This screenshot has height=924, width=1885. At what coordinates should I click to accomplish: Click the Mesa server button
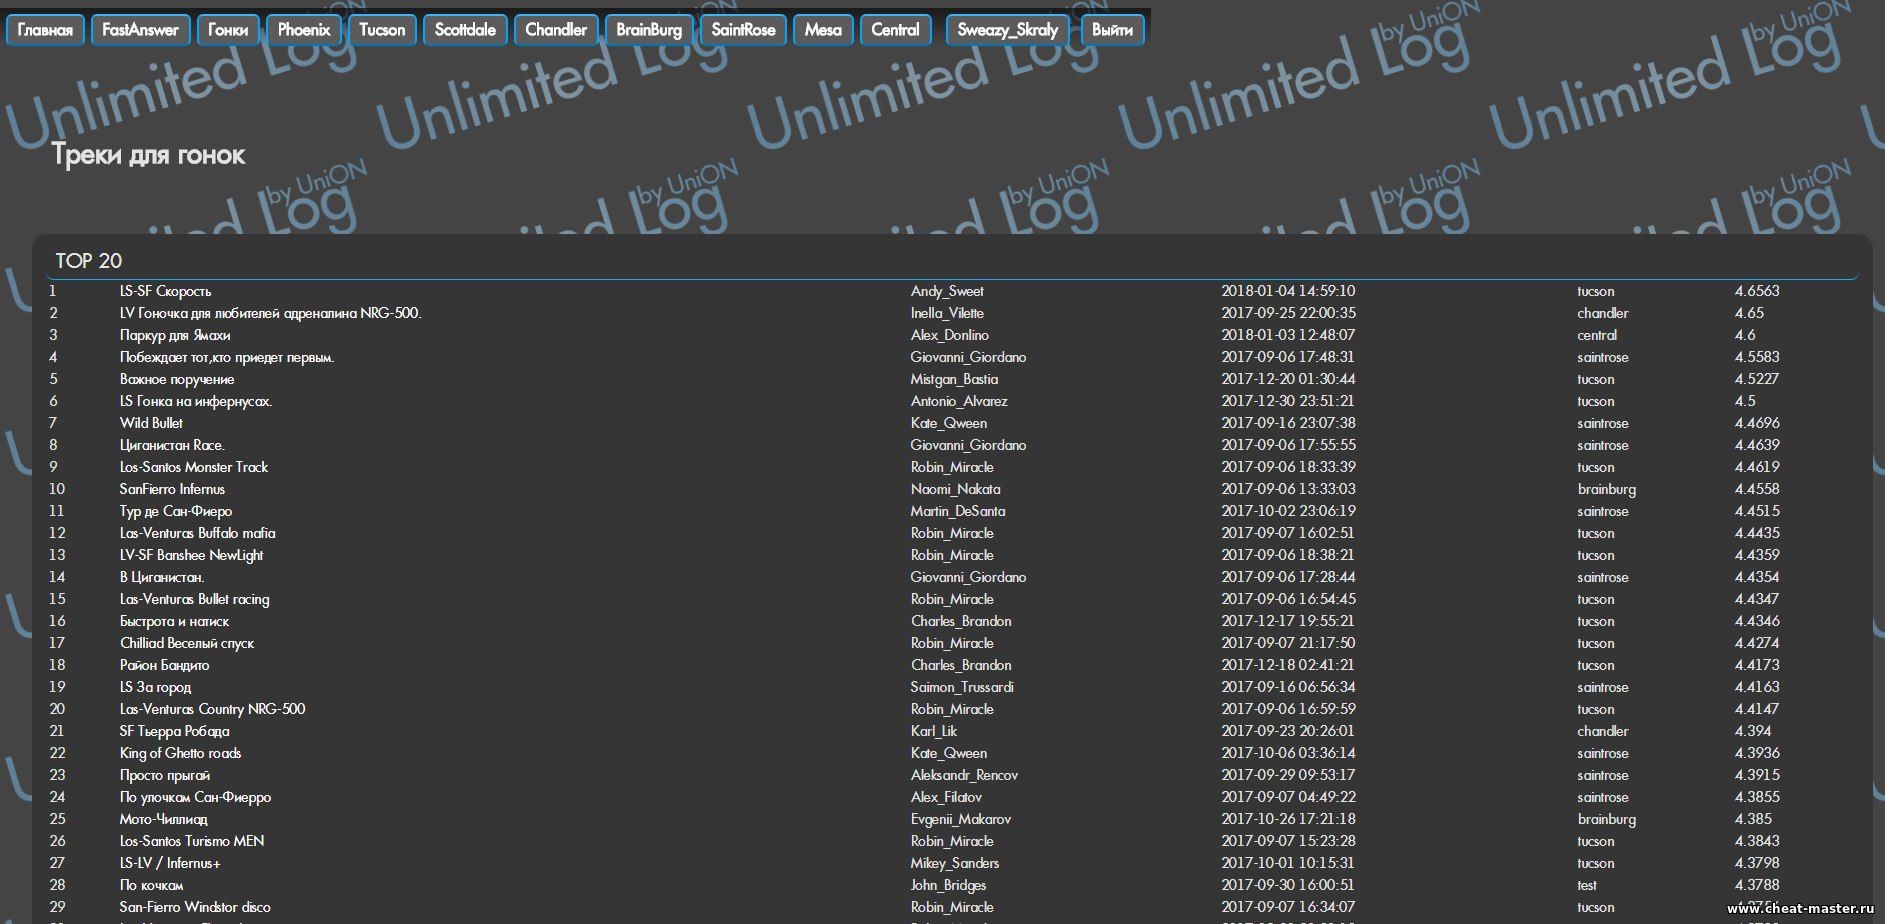coord(823,30)
